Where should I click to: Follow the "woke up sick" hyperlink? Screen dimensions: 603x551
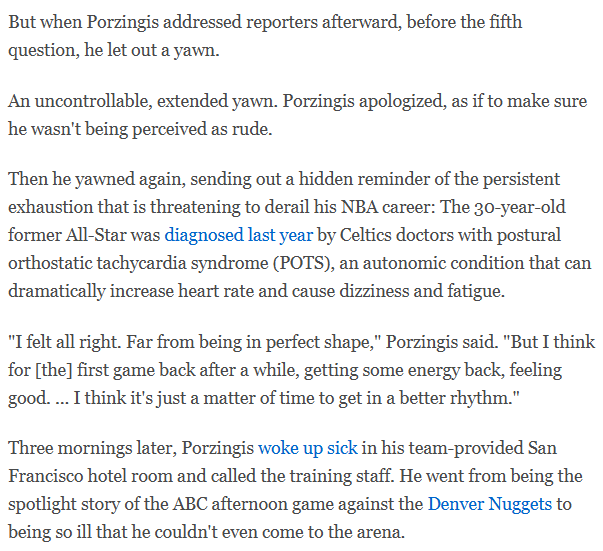[307, 449]
